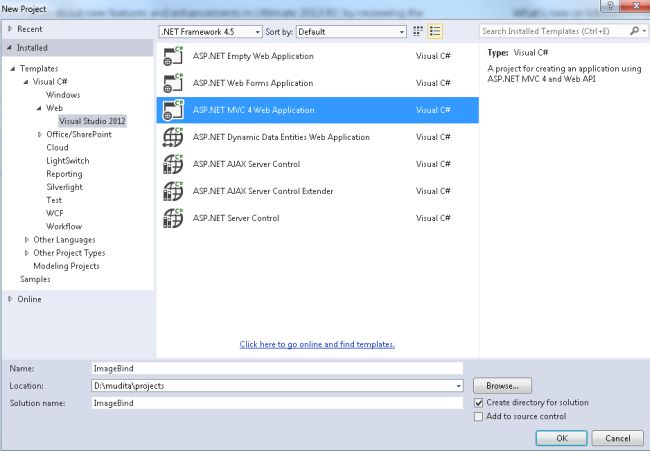Screen dimensions: 650x451
Task: Click the ASP.NET Web Forms Application icon
Action: click(173, 83)
